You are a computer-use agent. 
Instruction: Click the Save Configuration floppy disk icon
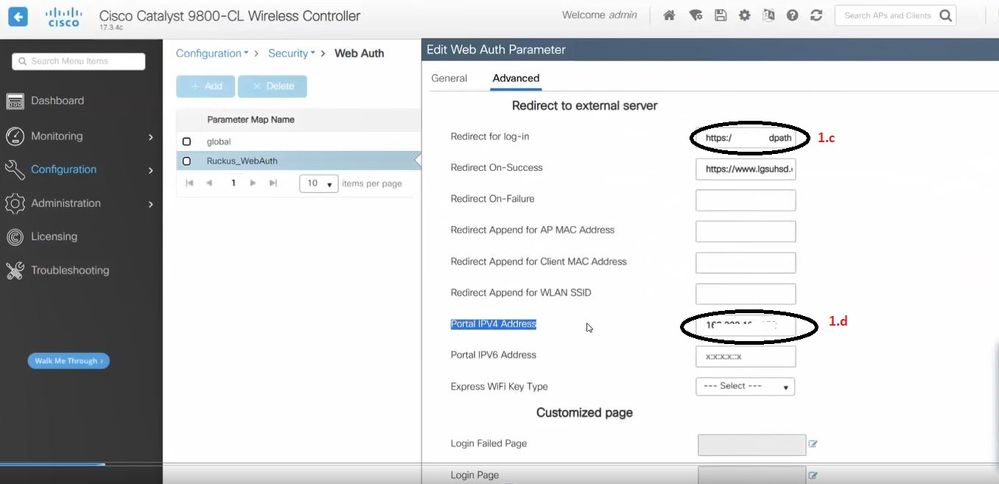point(719,16)
